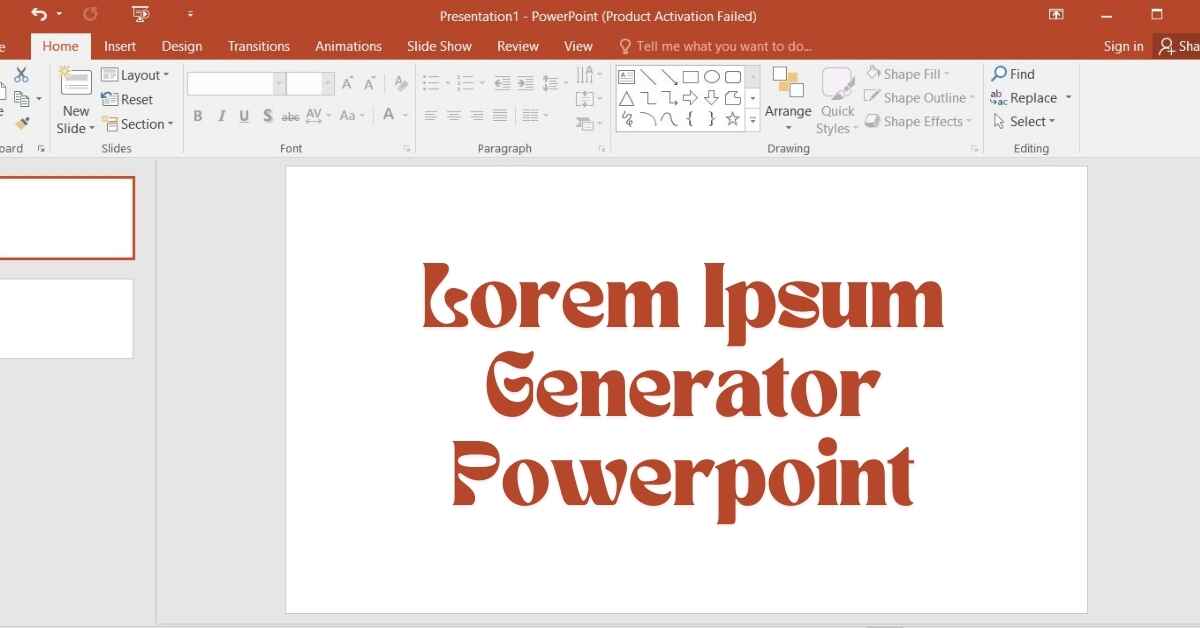Start slideshow from beginning via quick access icon

pos(141,15)
